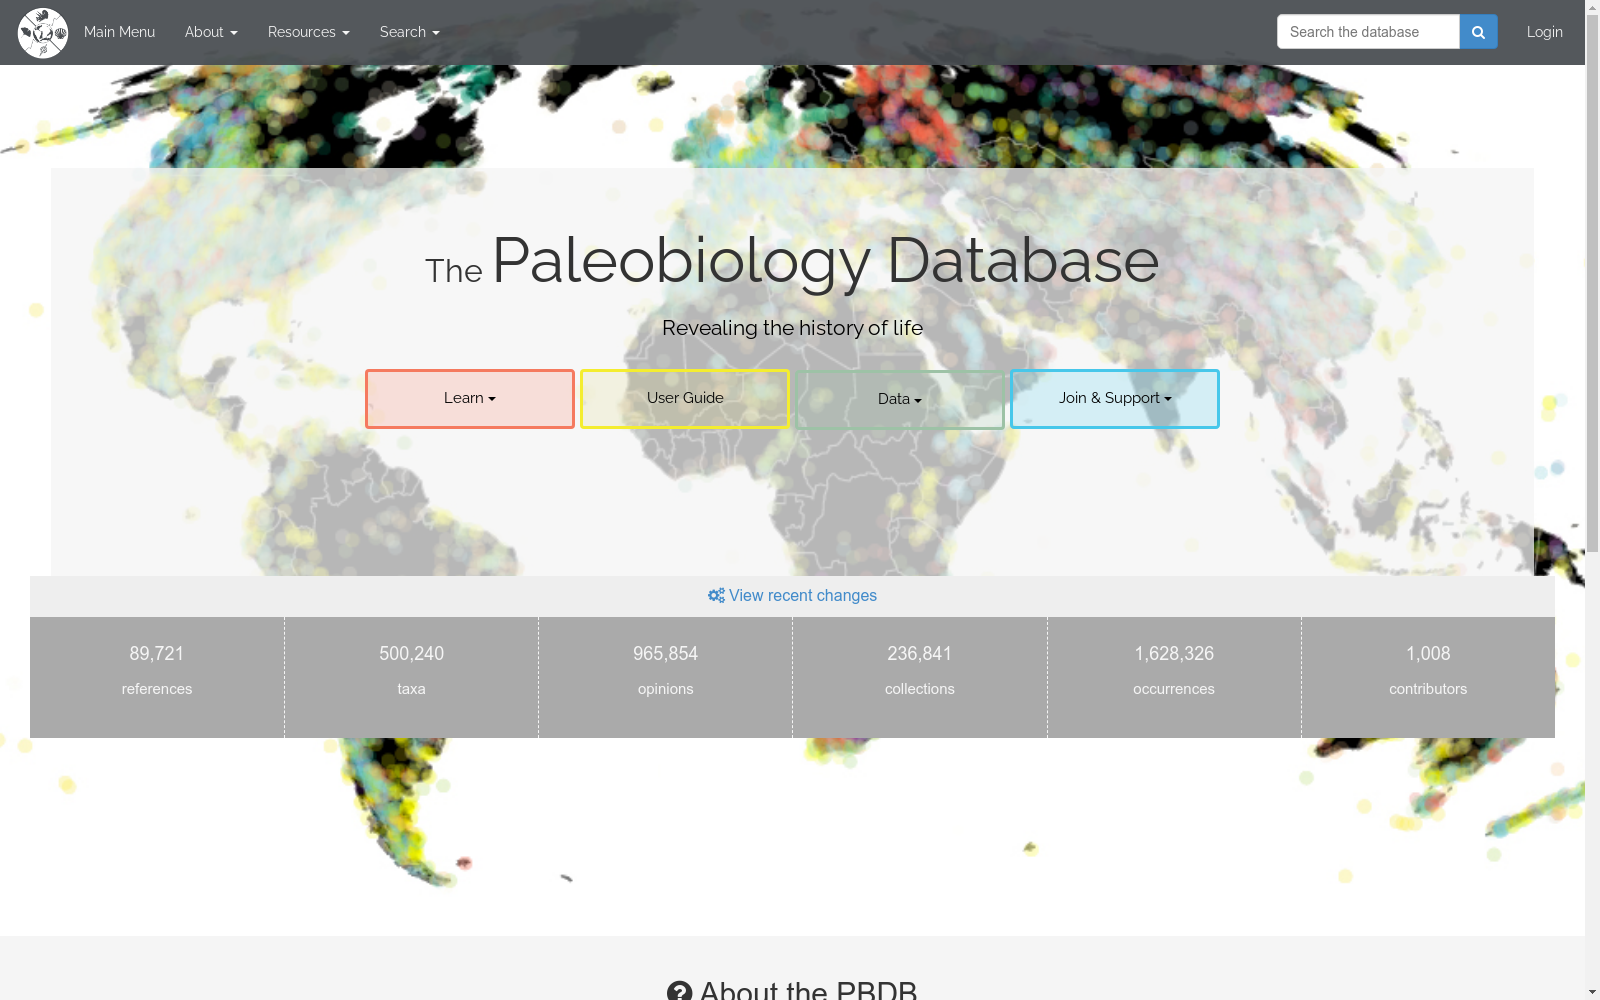Click the scrollbar down arrow
Screen dimensions: 1600x1000
(x=1592, y=992)
